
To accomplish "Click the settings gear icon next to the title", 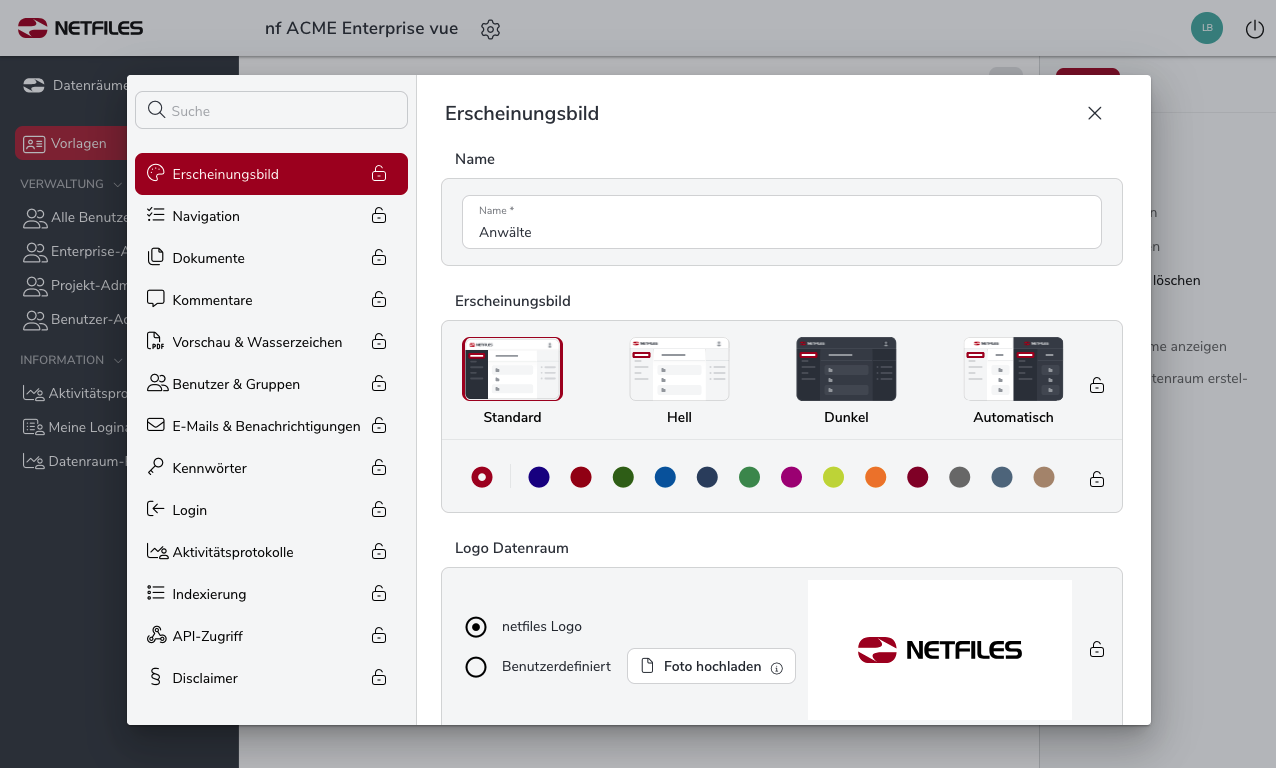I will tap(490, 29).
